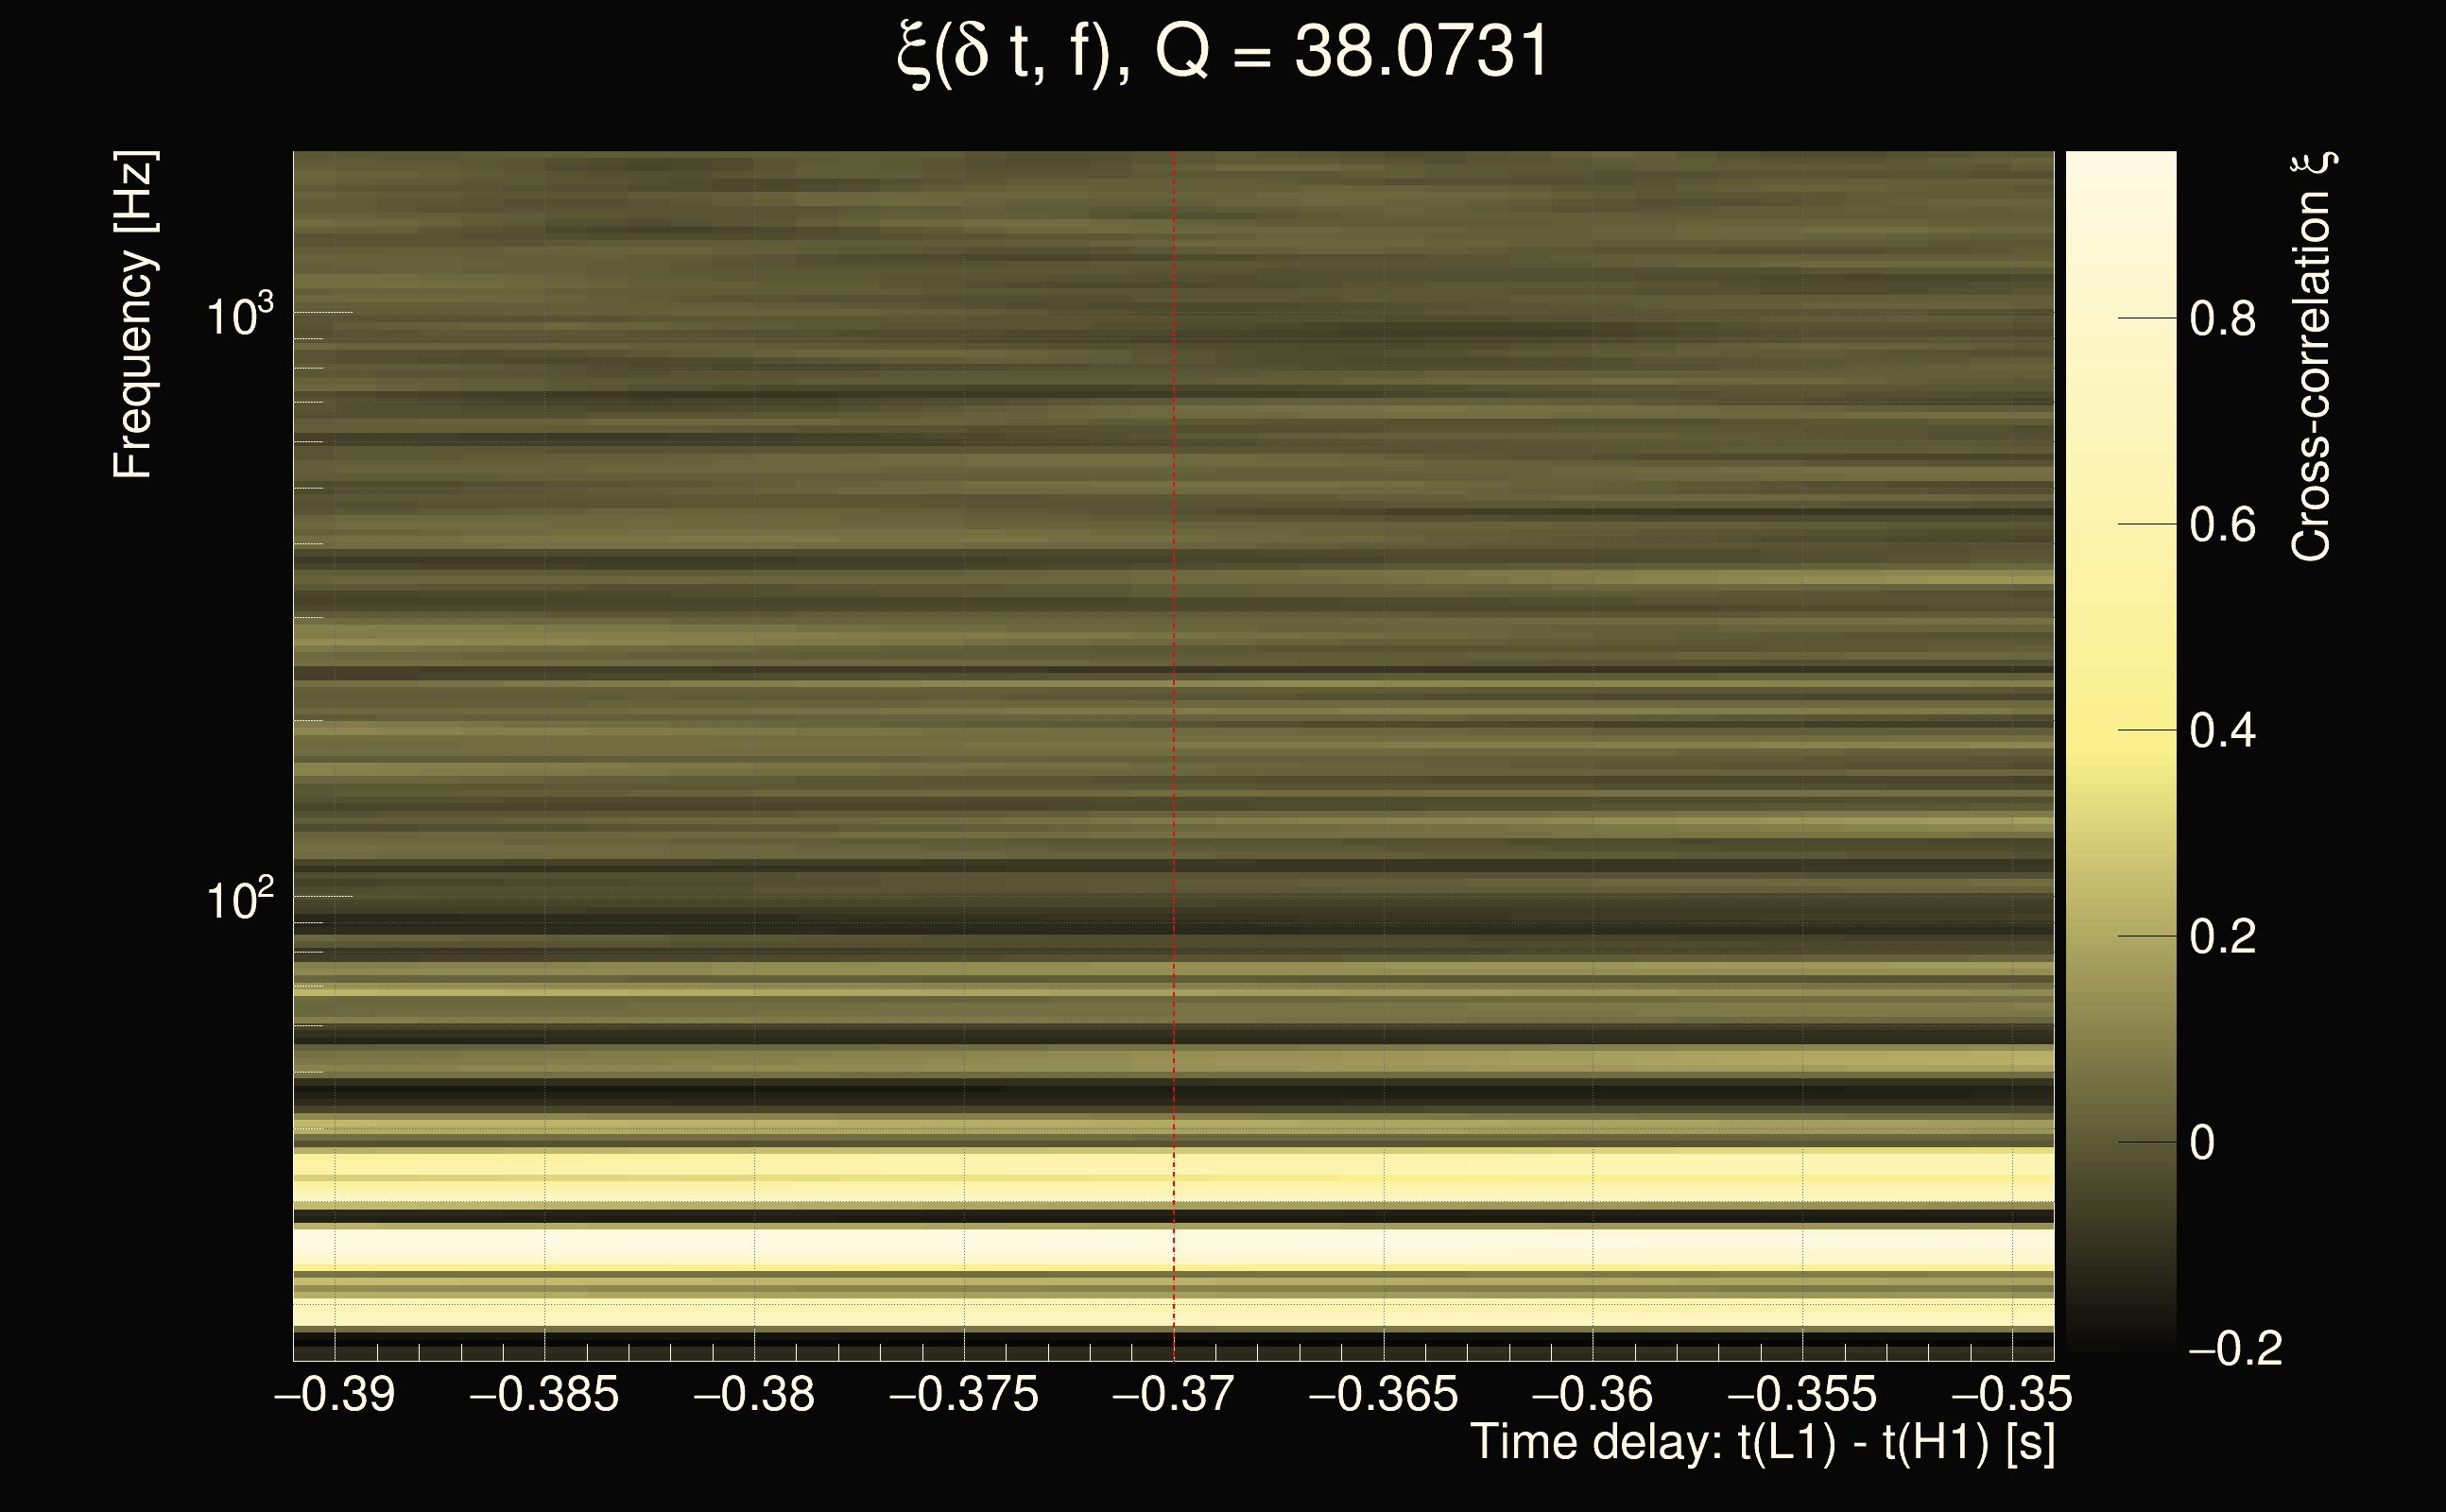Click the -0.2 label on the color scale
The height and width of the screenshot is (1512, 2446).
[x=2234, y=1349]
